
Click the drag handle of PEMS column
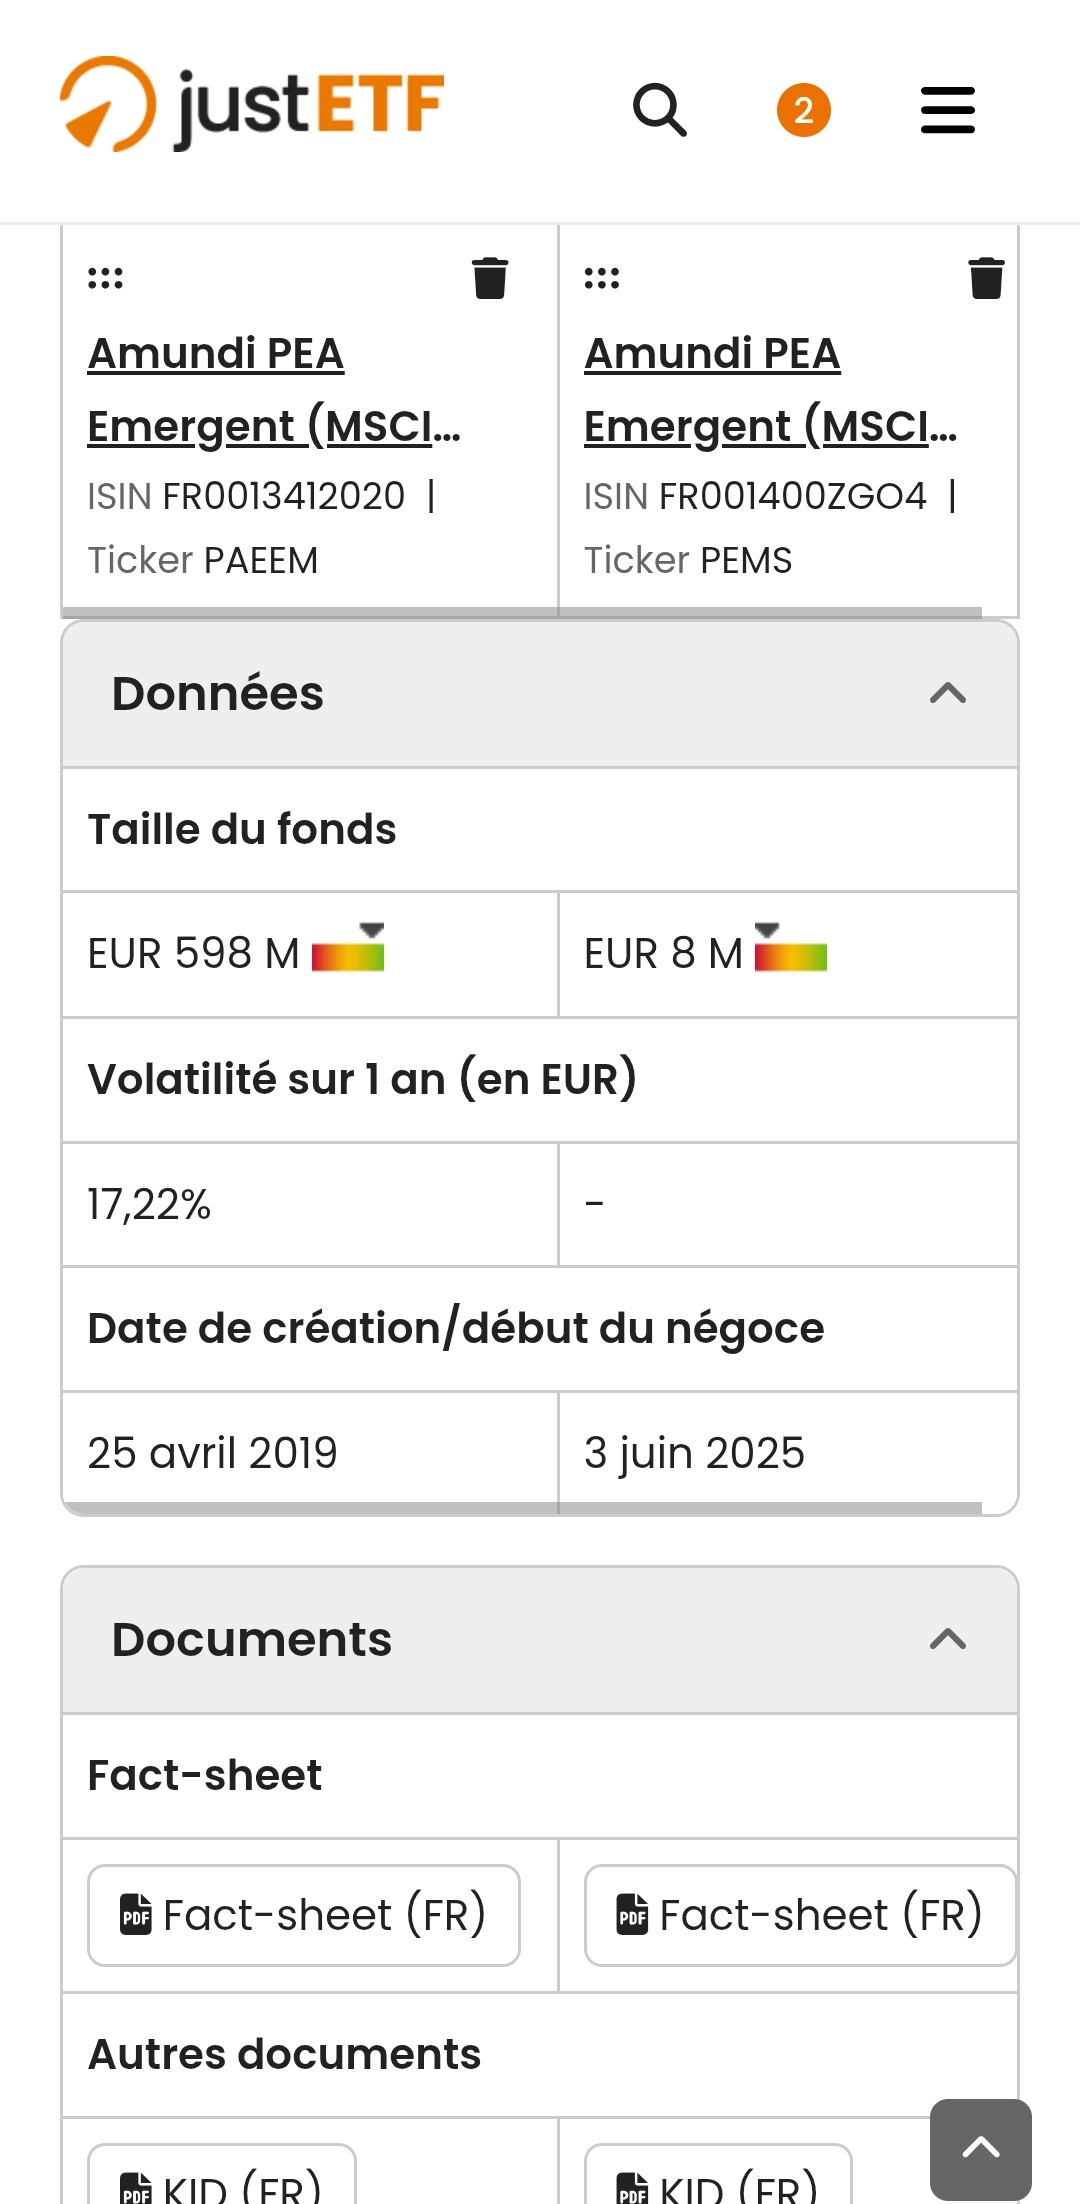click(602, 278)
